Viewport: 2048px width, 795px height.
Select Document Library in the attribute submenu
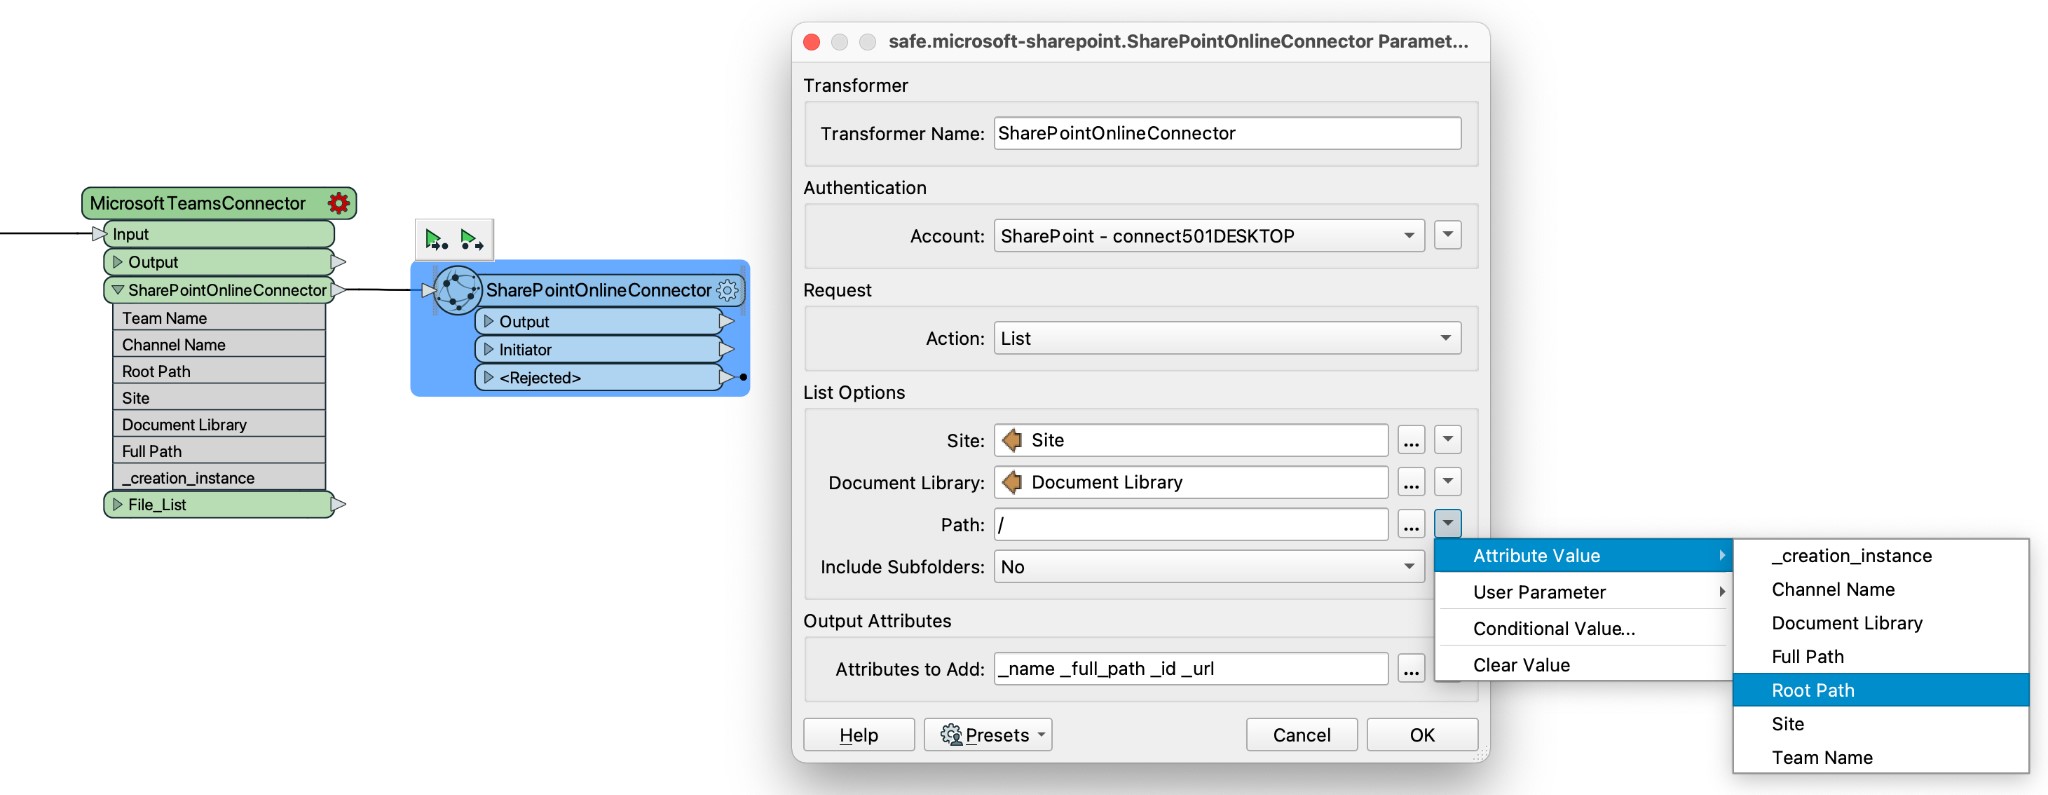click(1880, 623)
